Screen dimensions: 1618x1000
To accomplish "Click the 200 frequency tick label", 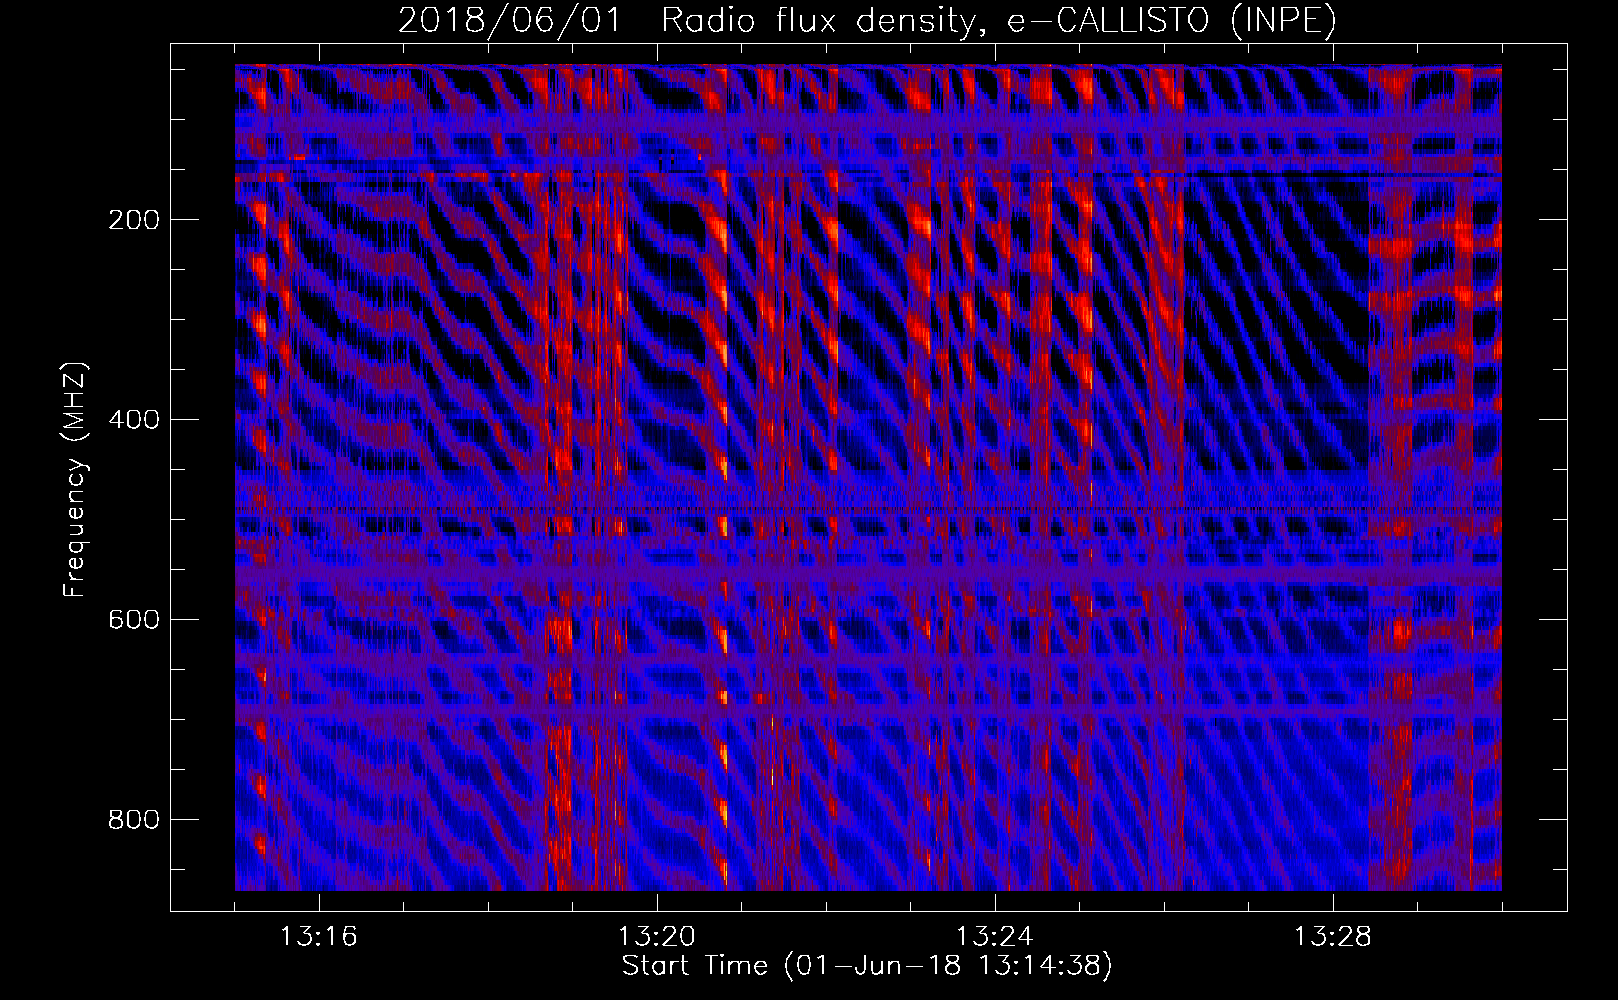I will 133,219.
